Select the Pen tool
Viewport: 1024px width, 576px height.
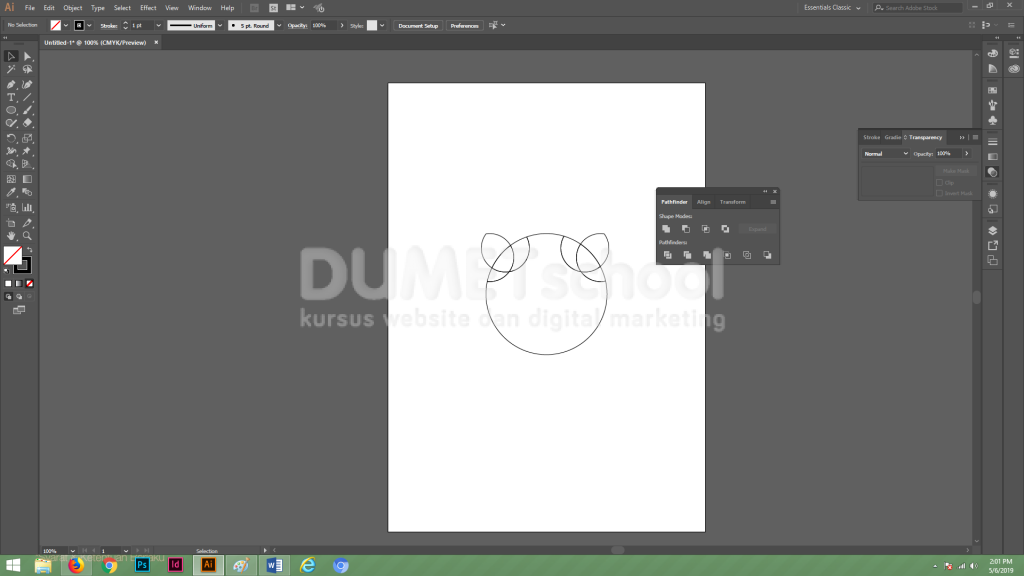click(x=11, y=84)
